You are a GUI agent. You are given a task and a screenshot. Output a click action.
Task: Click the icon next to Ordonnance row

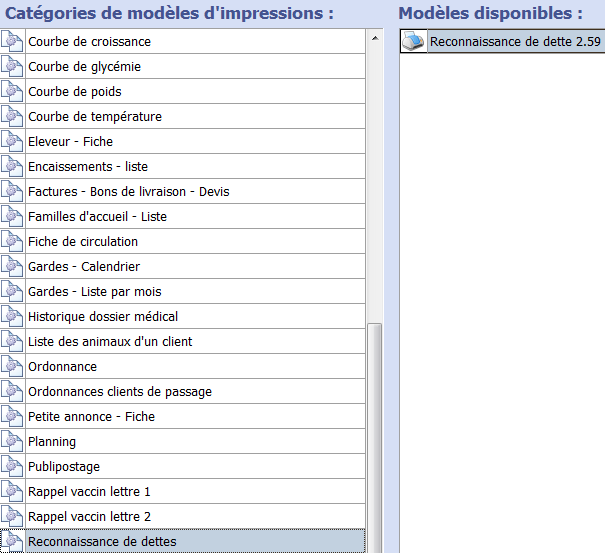point(12,366)
